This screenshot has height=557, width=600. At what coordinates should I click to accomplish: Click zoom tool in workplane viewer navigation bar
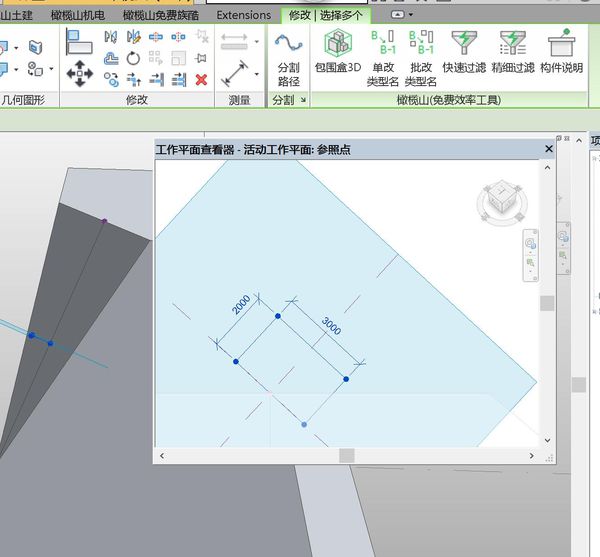pos(530,243)
